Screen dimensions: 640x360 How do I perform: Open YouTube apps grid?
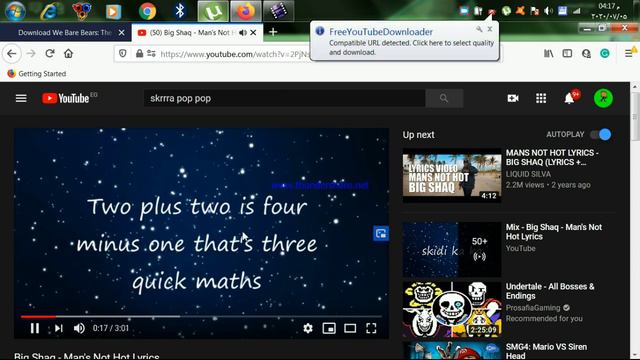[x=541, y=98]
